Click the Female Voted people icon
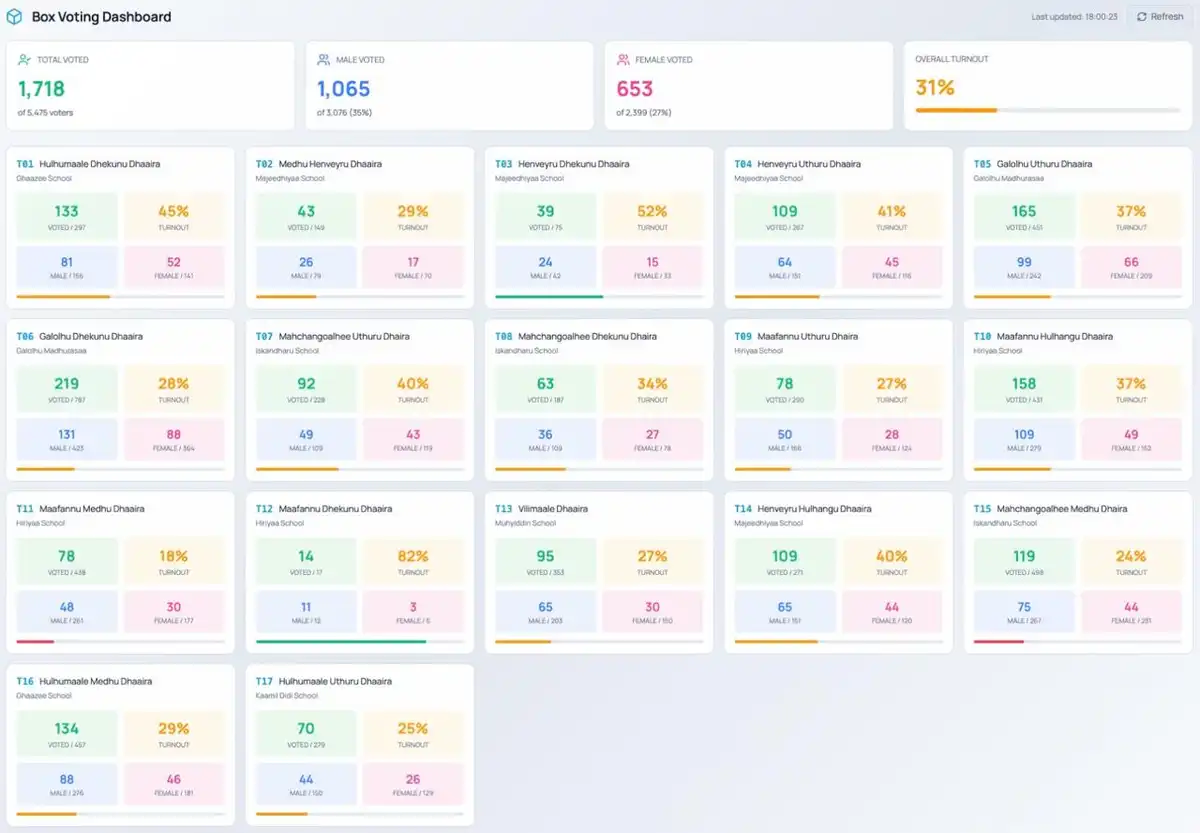 tap(623, 60)
